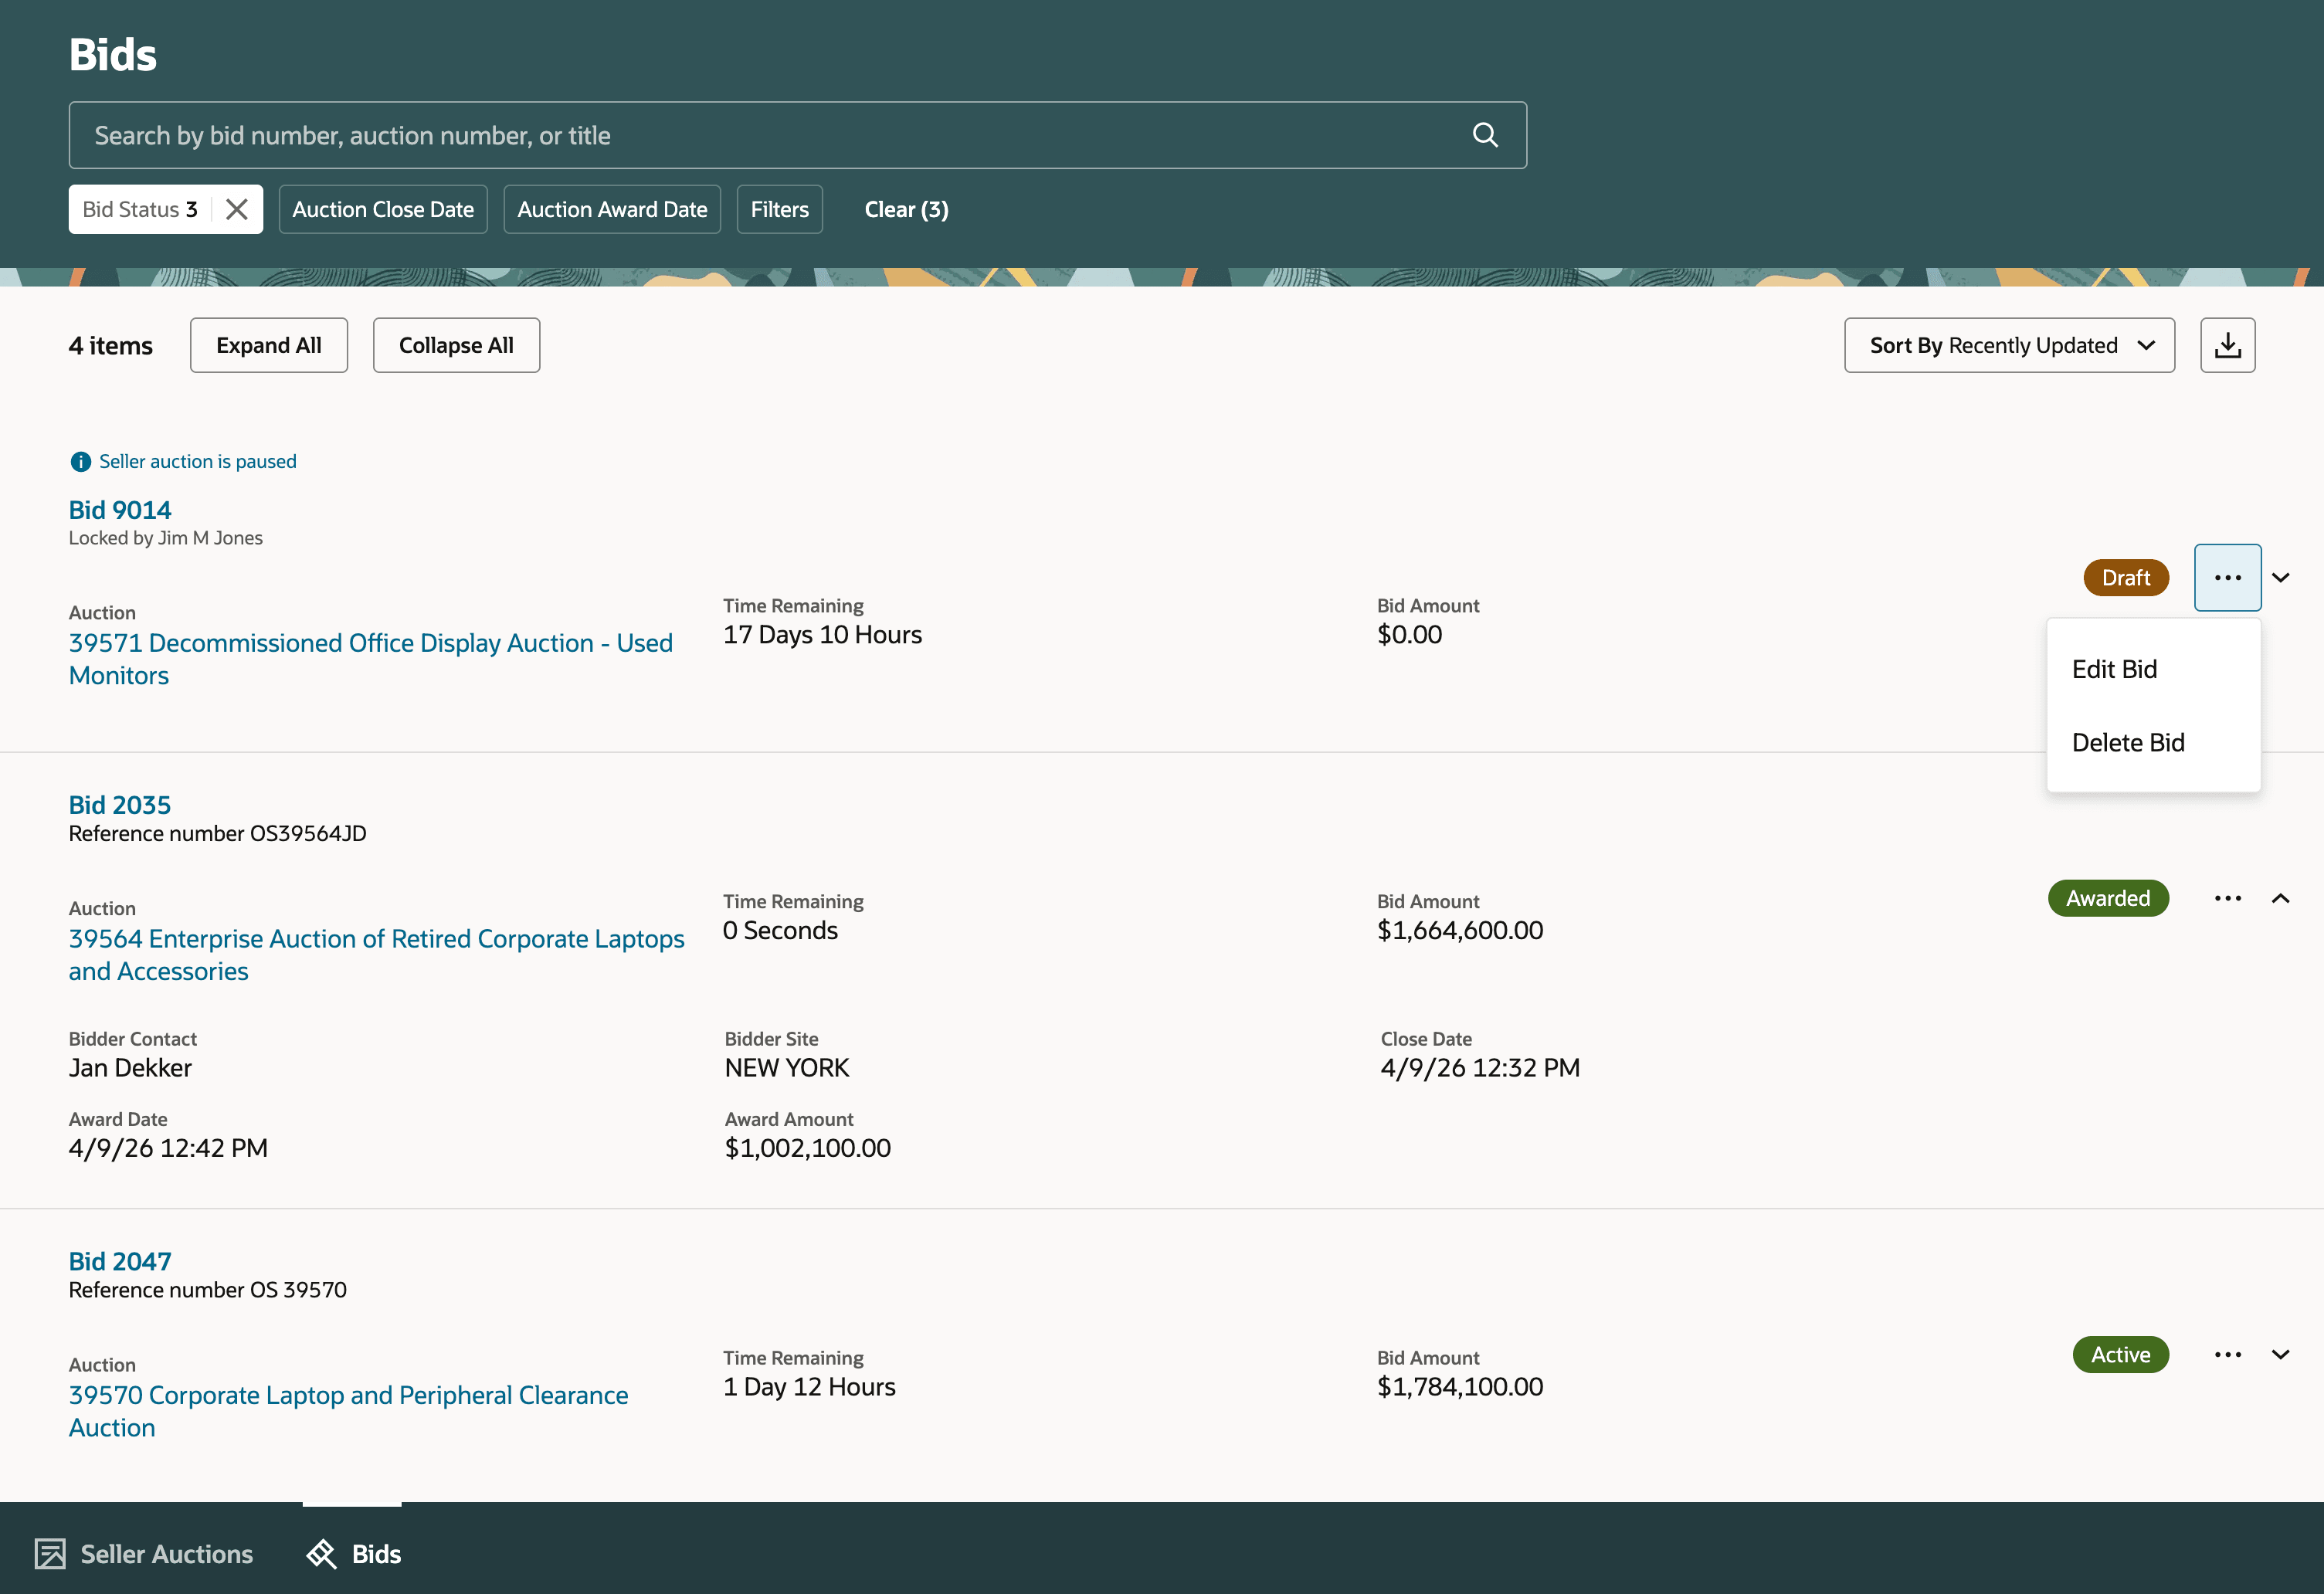The width and height of the screenshot is (2324, 1594).
Task: Click the Seller Auctions icon in bottom bar
Action: pyautogui.click(x=50, y=1553)
